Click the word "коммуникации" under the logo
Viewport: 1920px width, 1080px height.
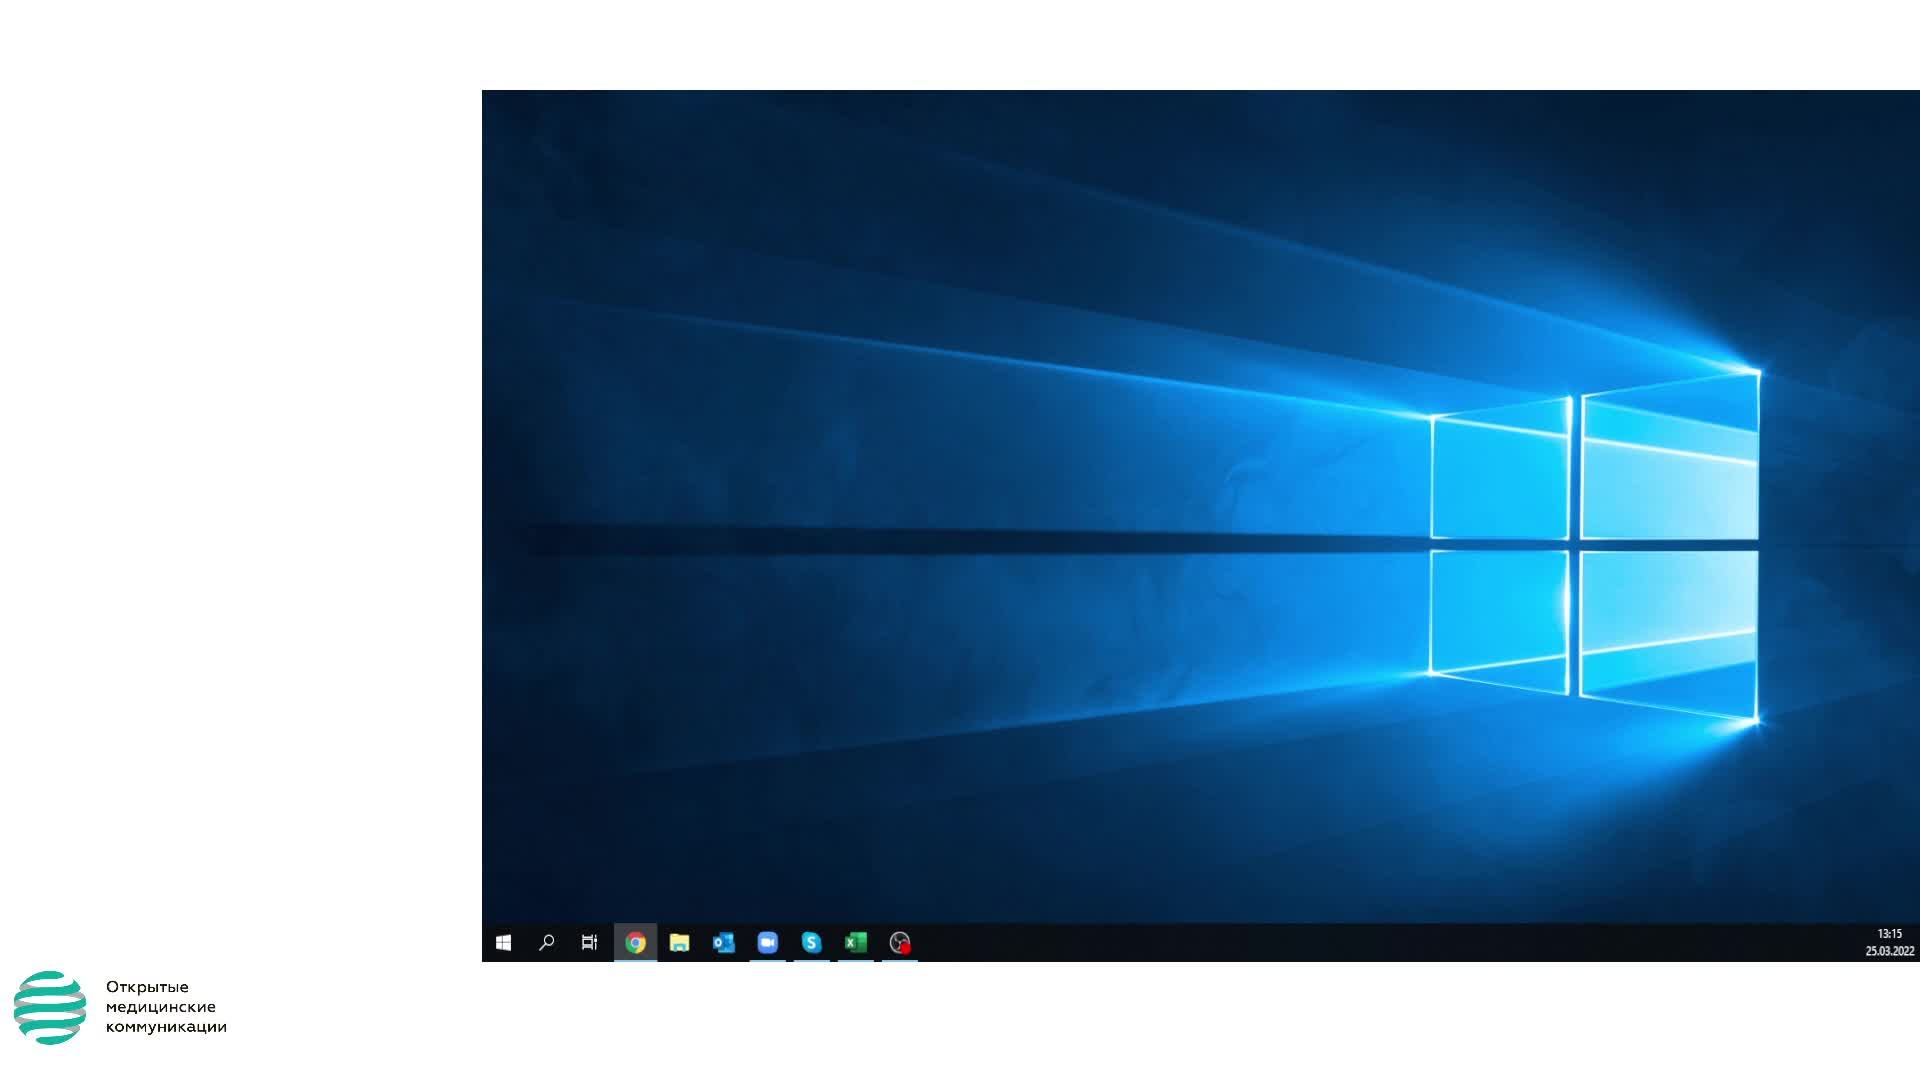coord(166,1027)
